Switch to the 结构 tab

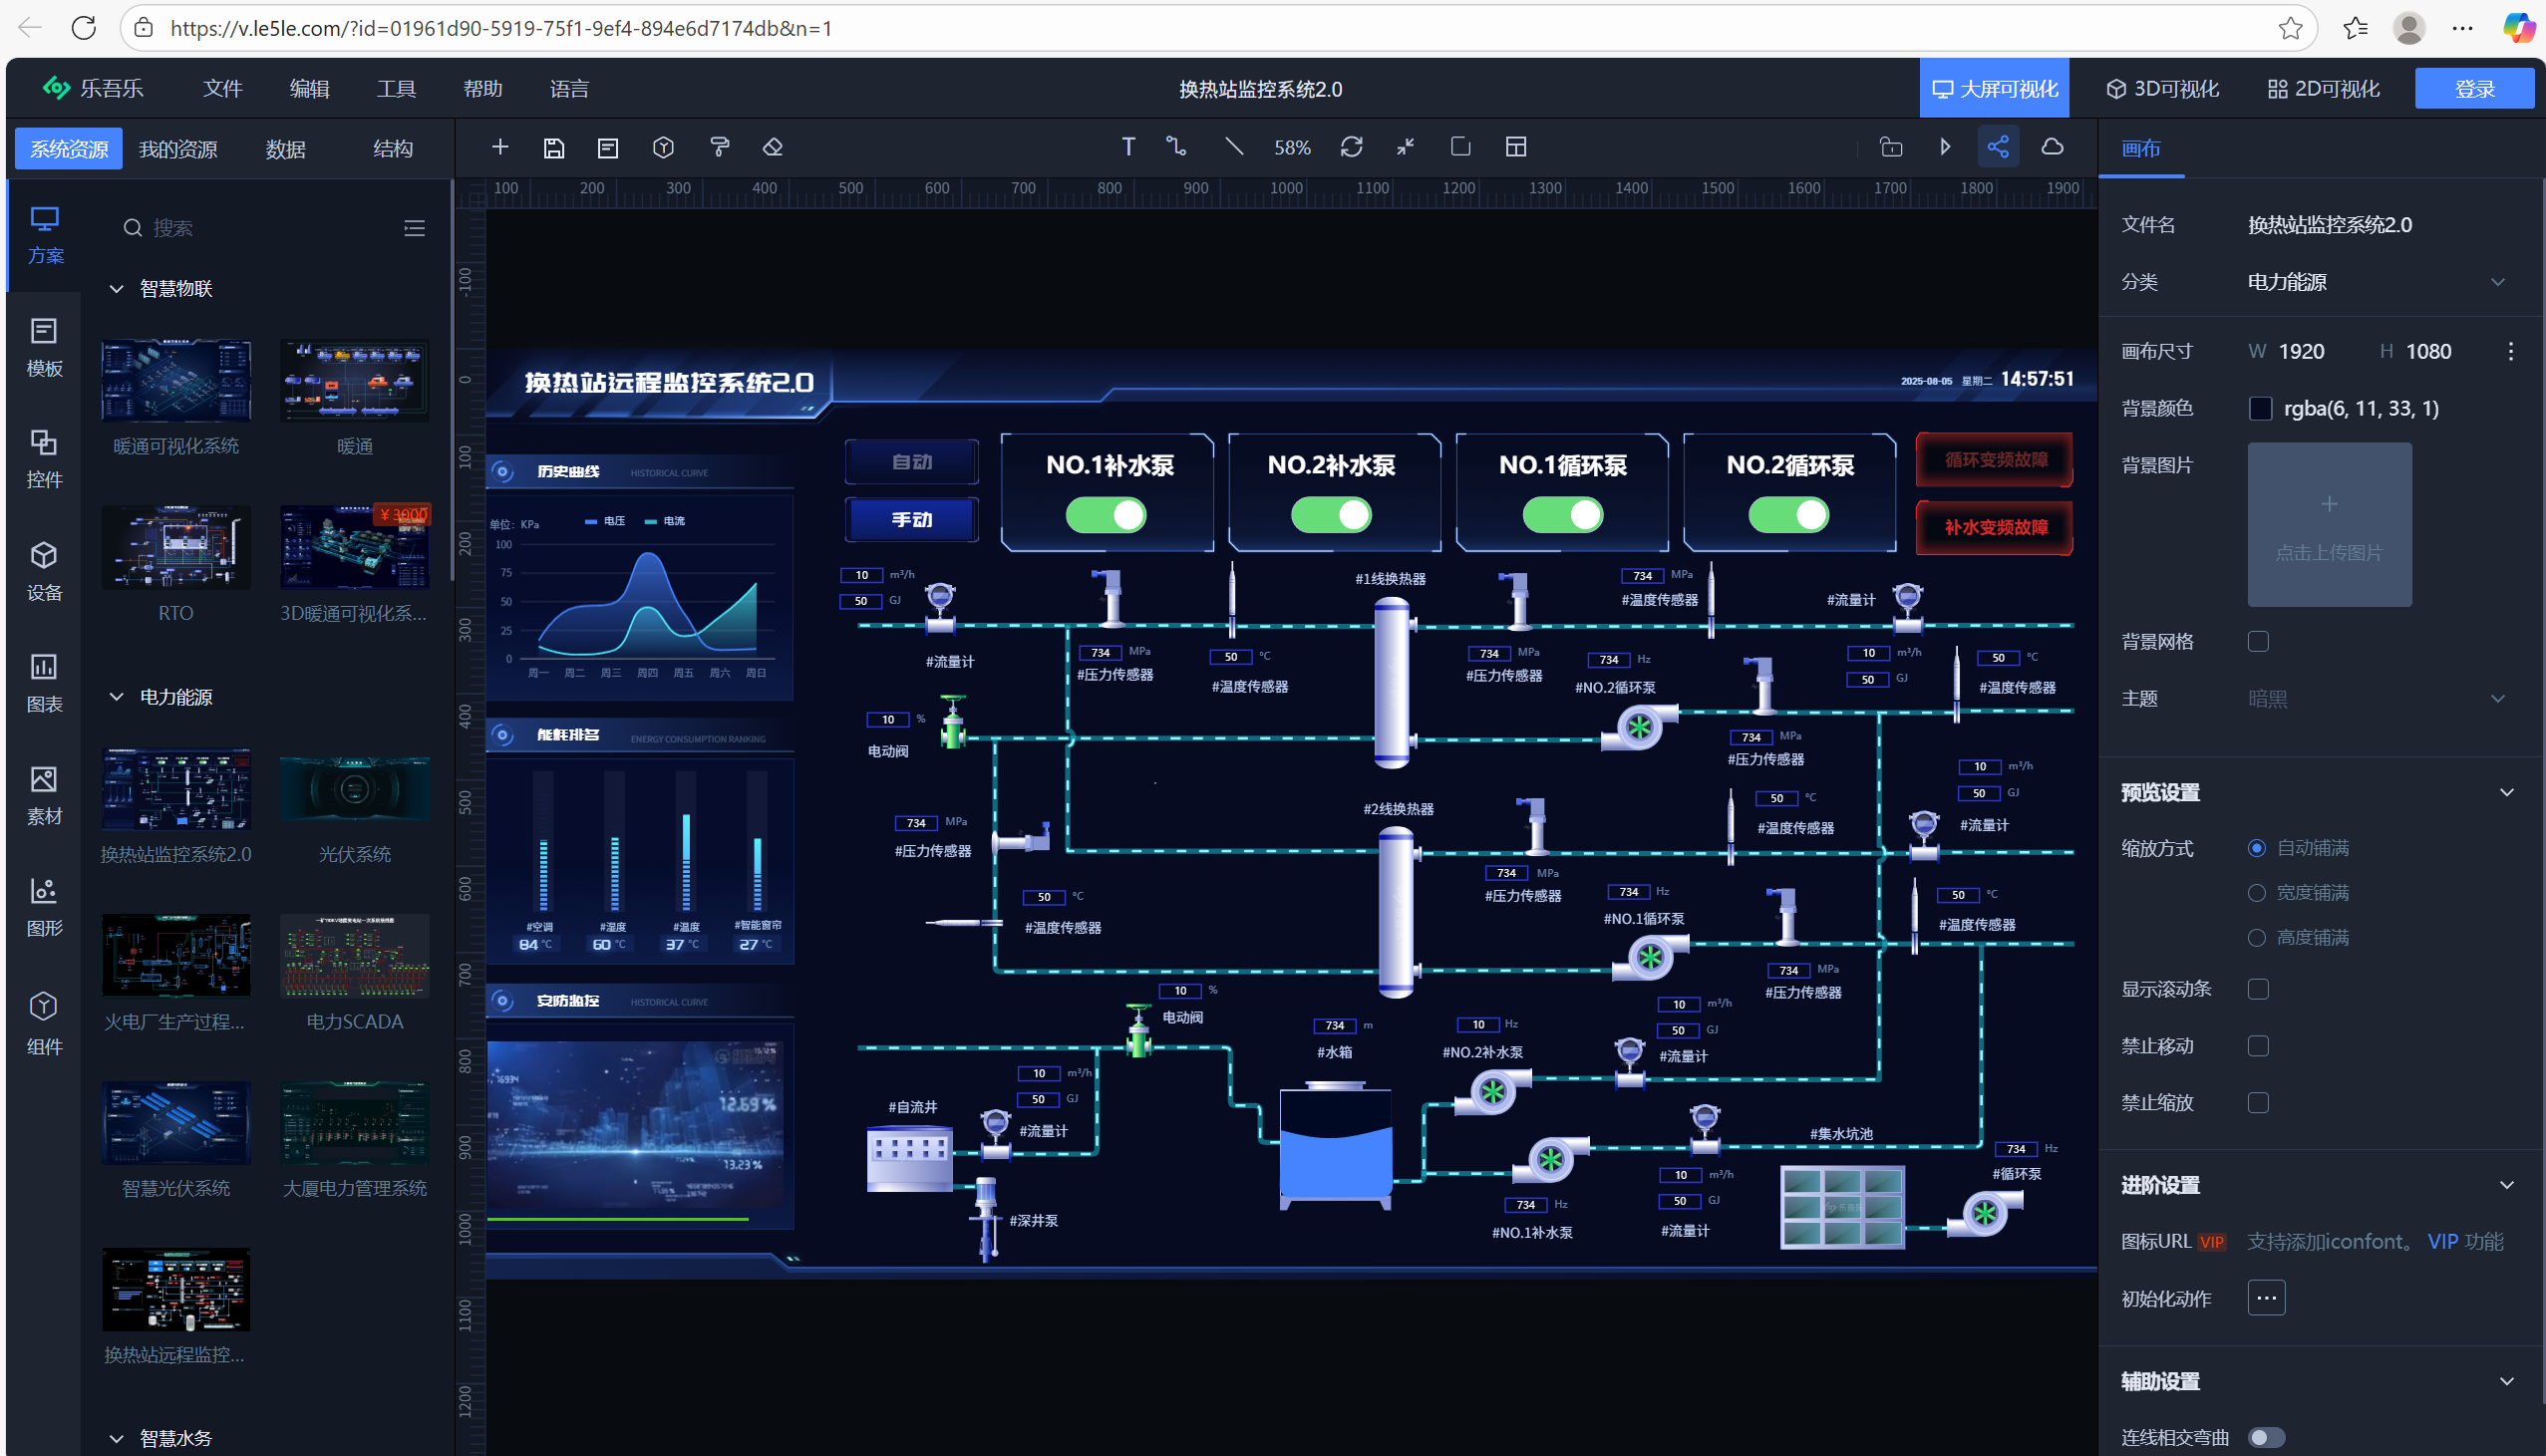[x=393, y=149]
